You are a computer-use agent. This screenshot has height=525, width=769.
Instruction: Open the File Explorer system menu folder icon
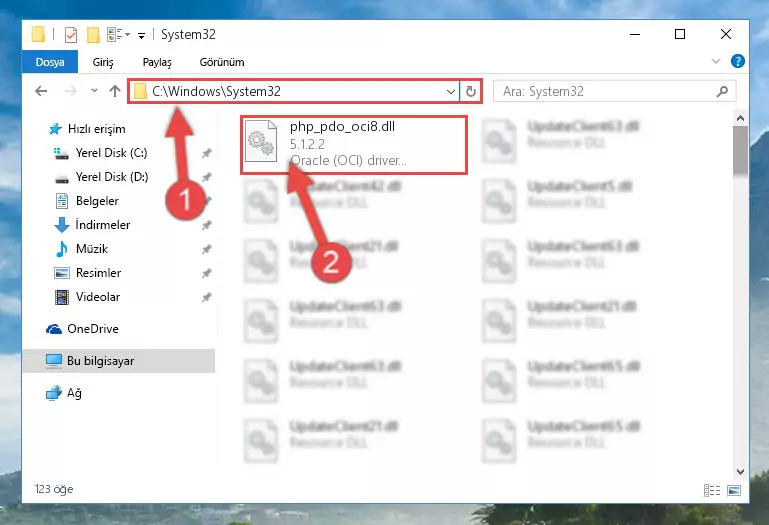38,34
